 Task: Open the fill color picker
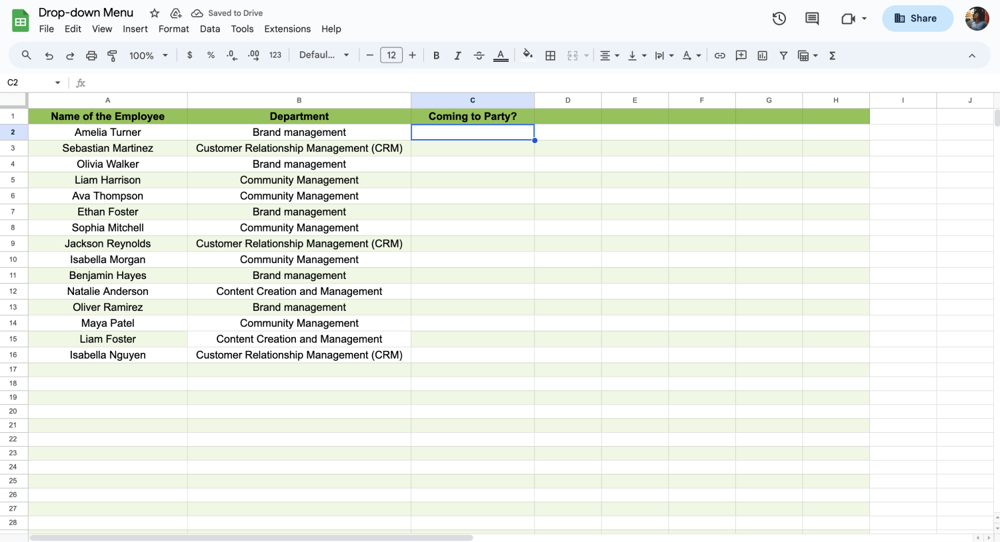pyautogui.click(x=527, y=55)
